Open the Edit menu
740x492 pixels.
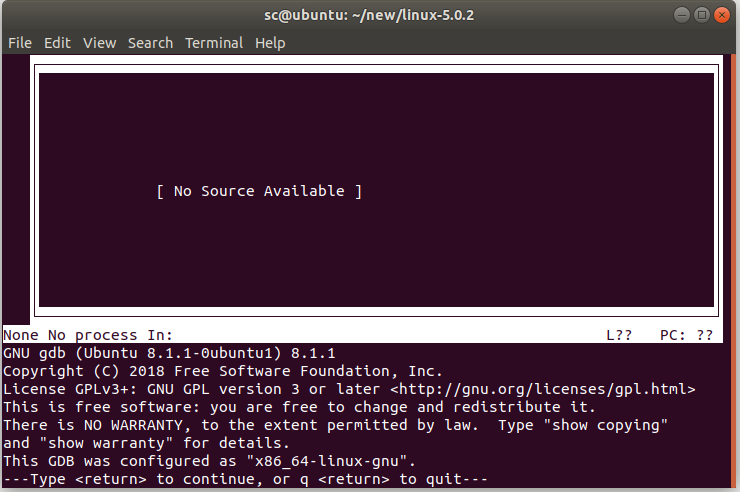[x=57, y=43]
